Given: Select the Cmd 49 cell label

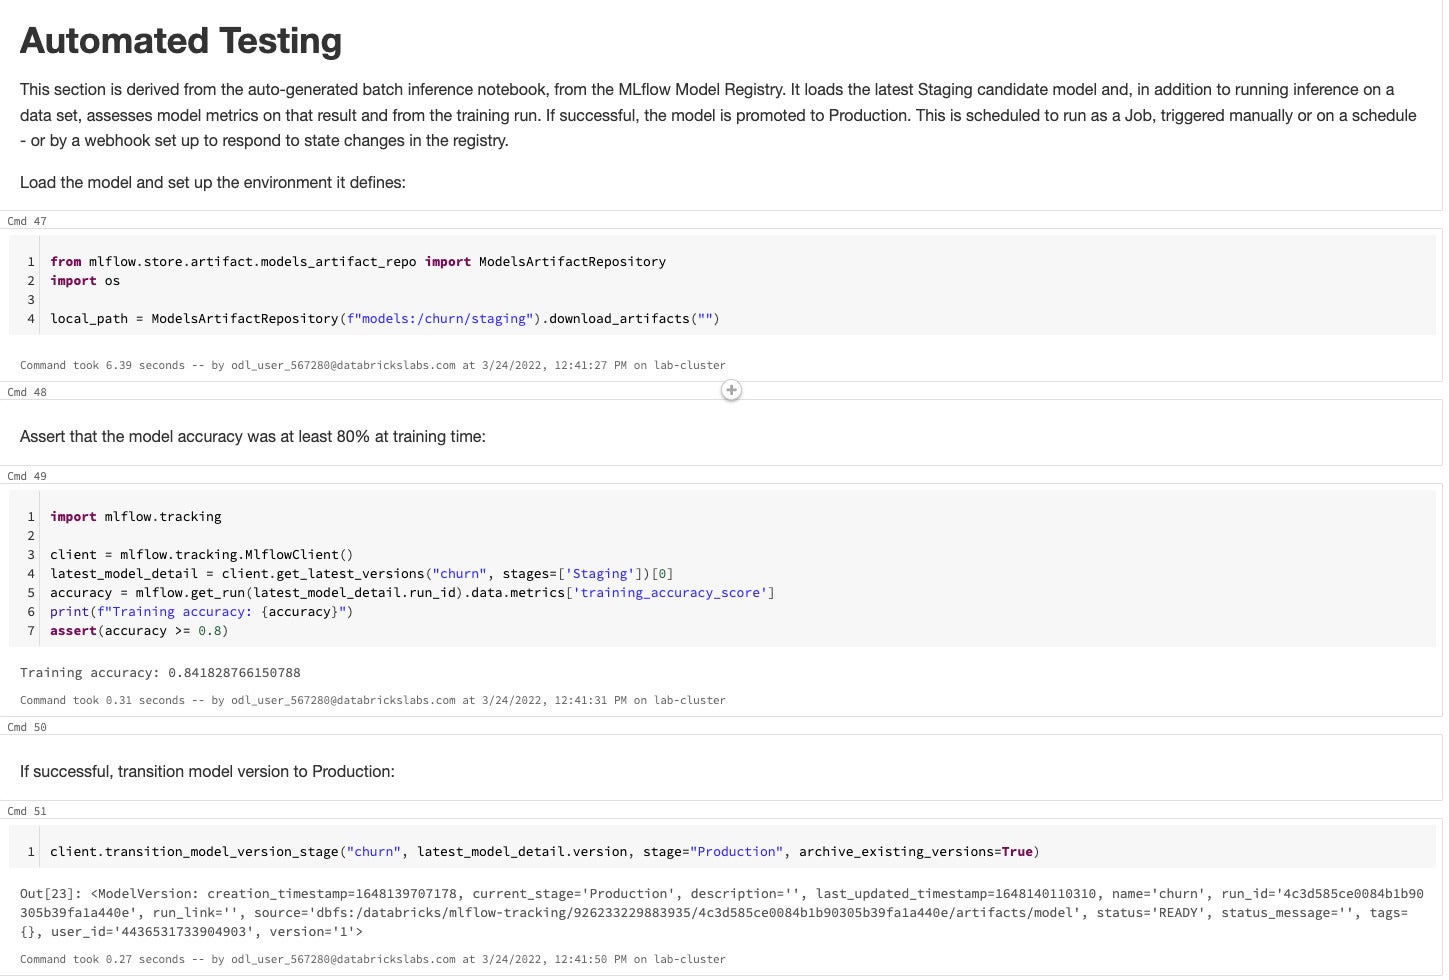Looking at the screenshot, I should pos(27,476).
